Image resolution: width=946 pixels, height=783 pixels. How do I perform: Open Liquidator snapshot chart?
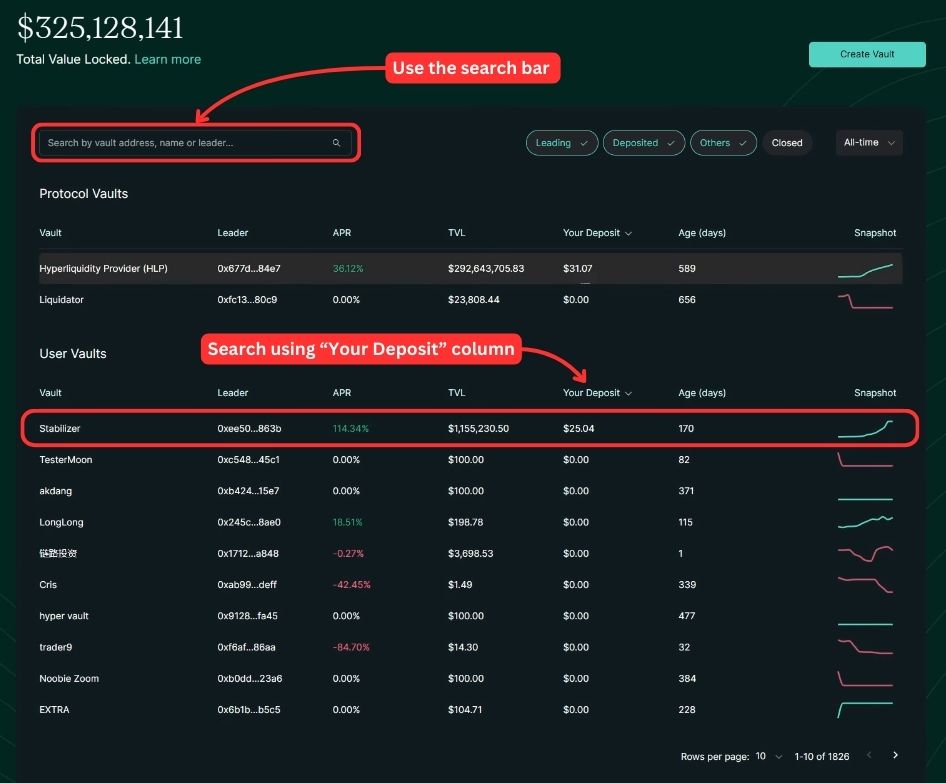(x=865, y=301)
